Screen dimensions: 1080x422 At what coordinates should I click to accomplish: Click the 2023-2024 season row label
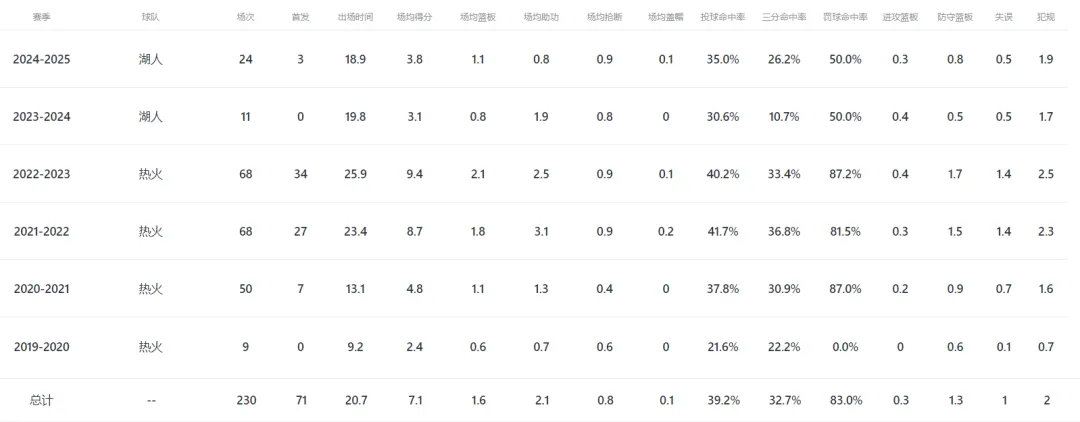41,116
